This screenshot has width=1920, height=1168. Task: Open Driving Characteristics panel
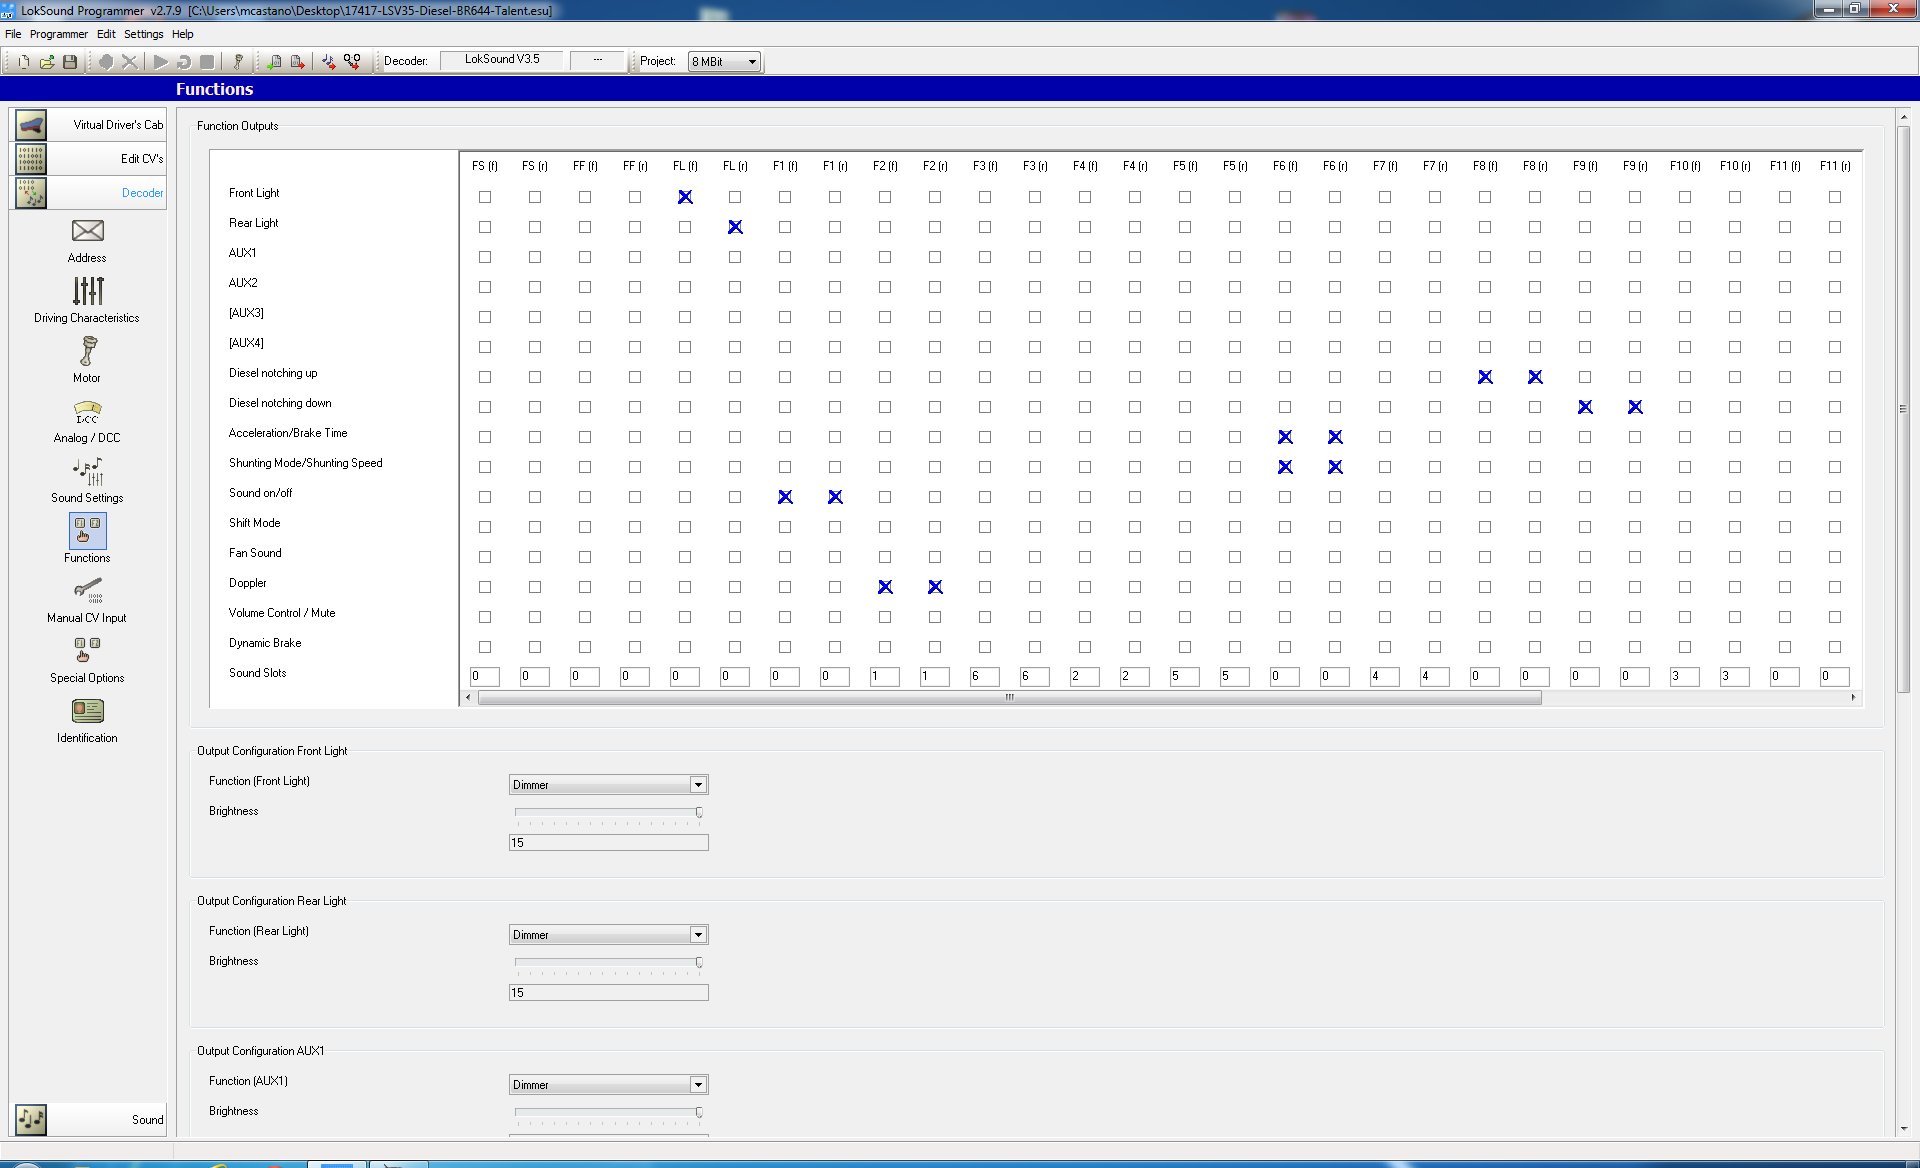click(87, 300)
